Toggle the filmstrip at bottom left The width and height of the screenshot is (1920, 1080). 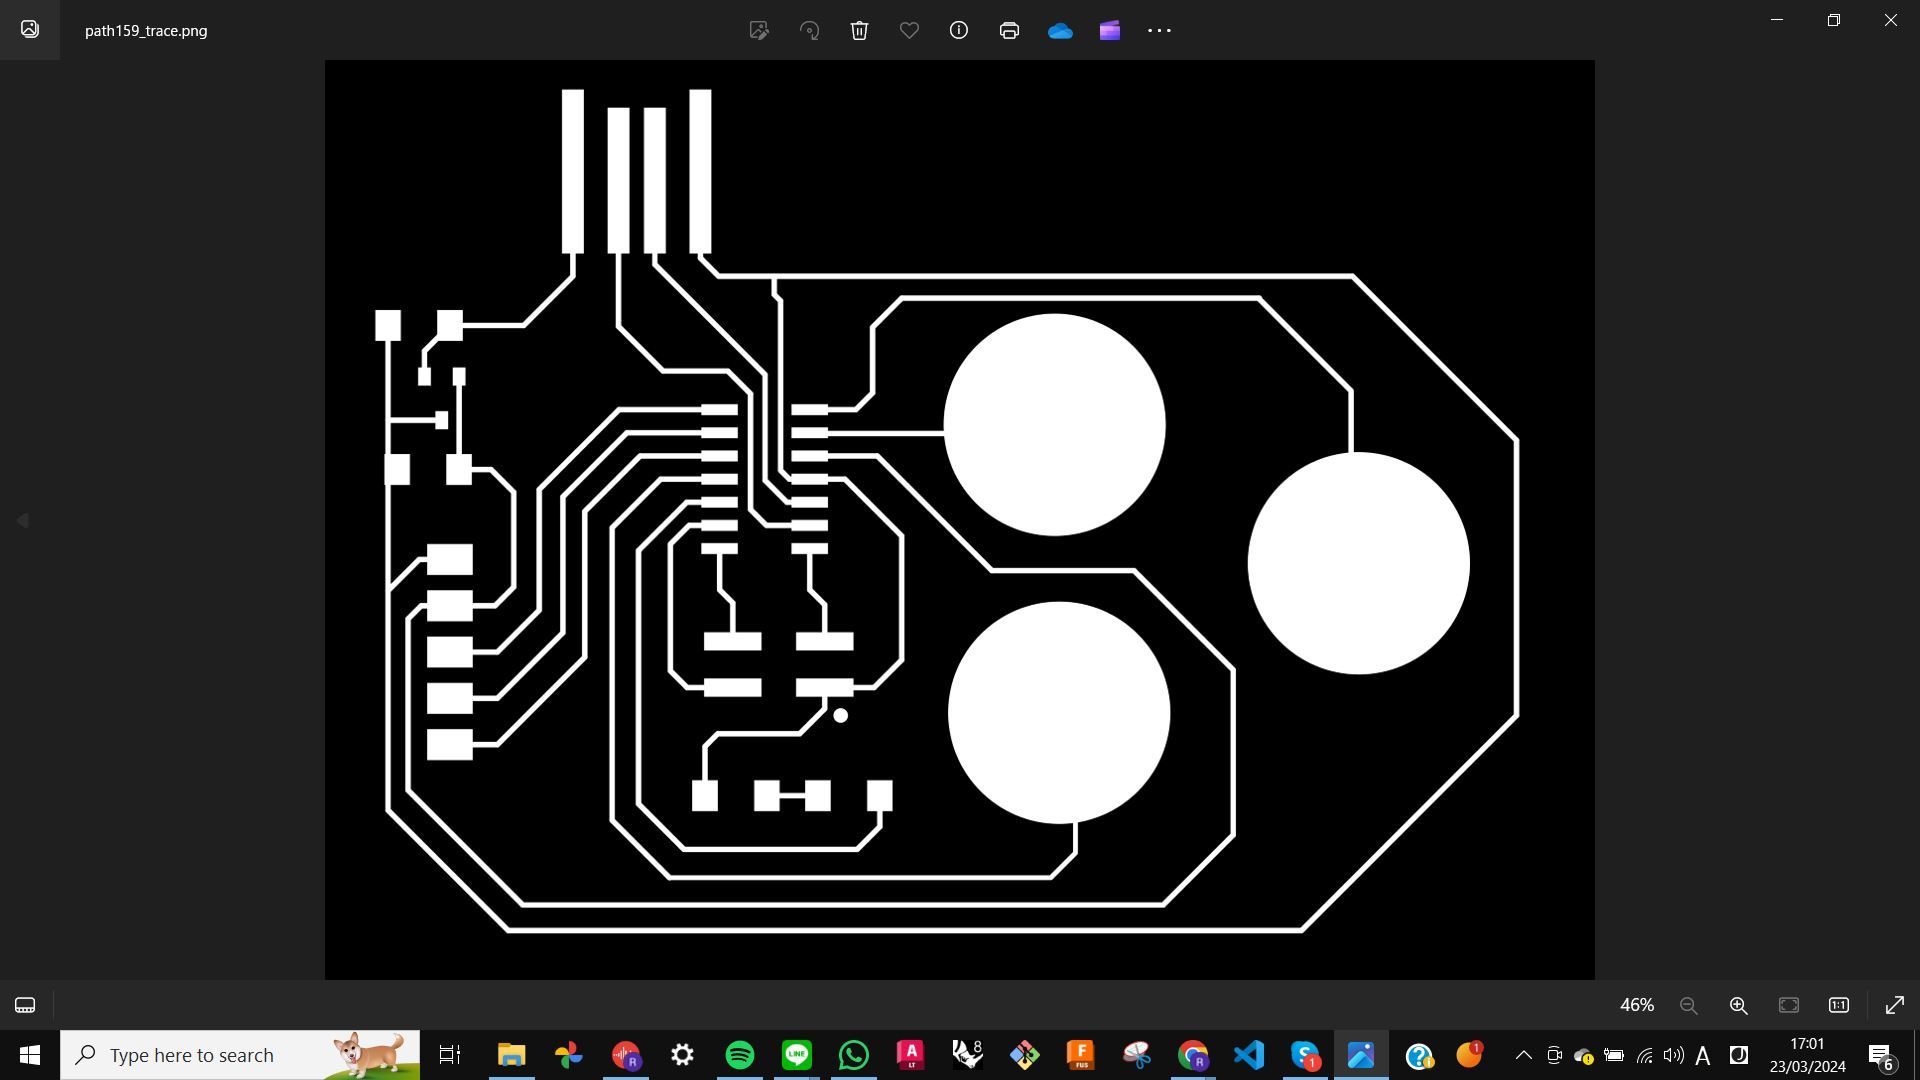point(25,1005)
